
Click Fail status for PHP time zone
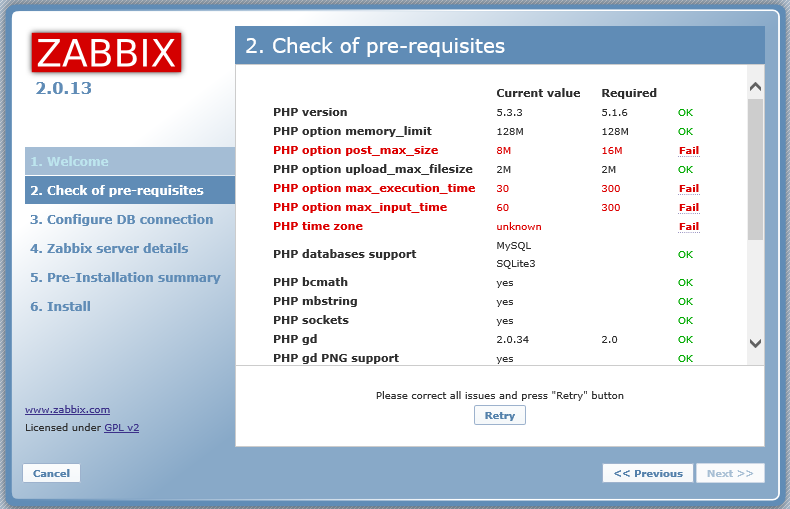(688, 226)
